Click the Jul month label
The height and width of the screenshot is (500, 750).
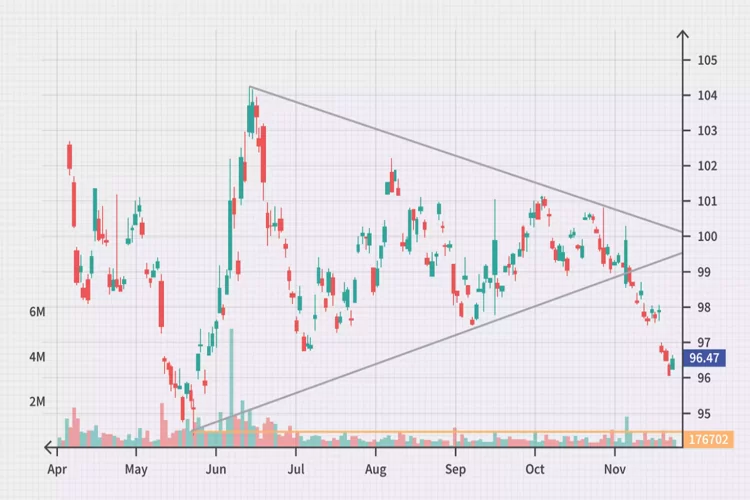pyautogui.click(x=296, y=469)
